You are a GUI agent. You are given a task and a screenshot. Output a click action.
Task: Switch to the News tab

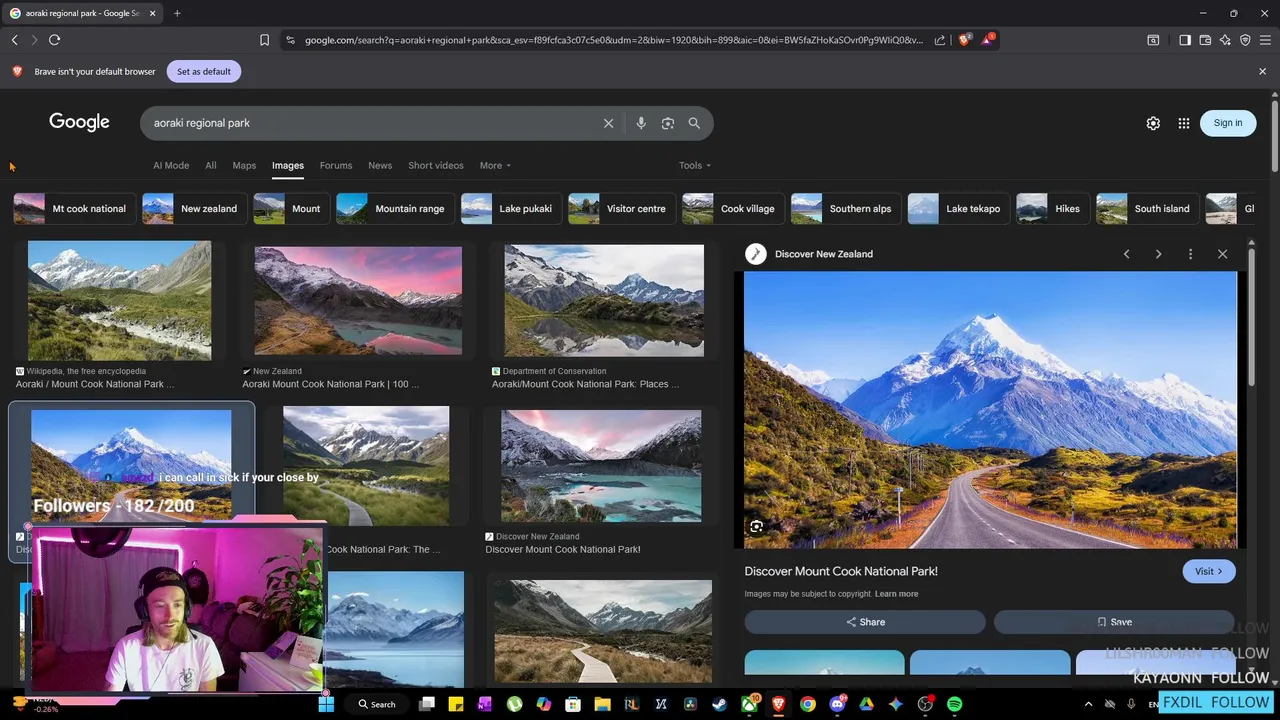click(x=380, y=165)
